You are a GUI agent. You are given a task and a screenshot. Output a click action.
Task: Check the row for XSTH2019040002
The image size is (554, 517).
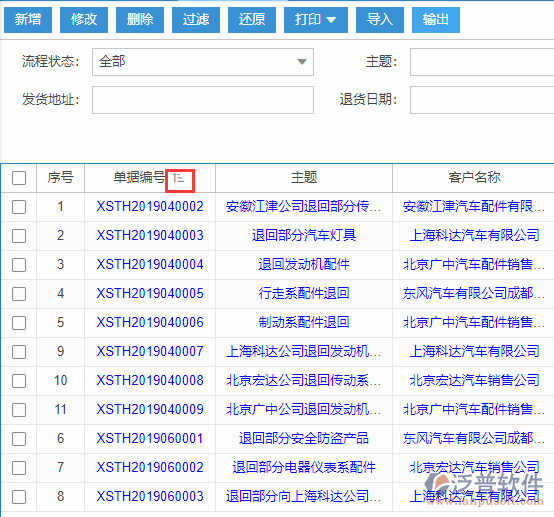[x=19, y=207]
